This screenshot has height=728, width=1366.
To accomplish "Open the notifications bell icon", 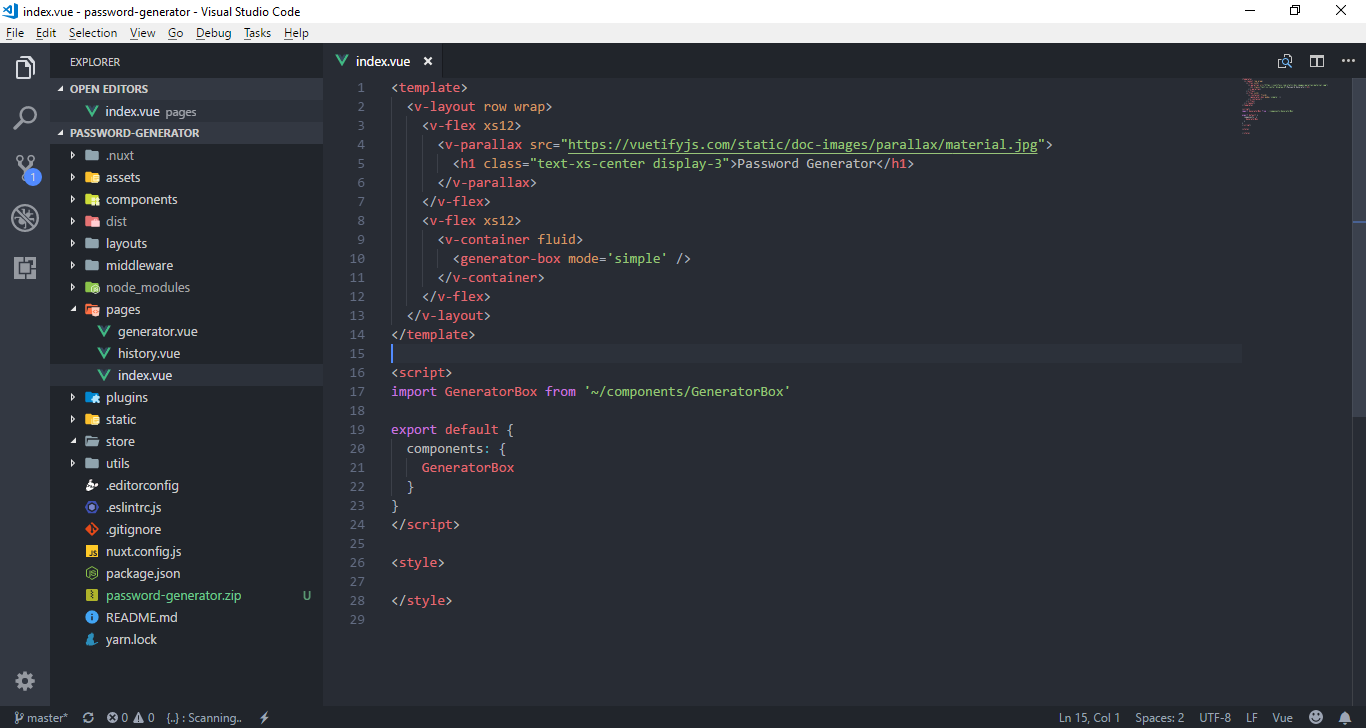I will [1346, 717].
